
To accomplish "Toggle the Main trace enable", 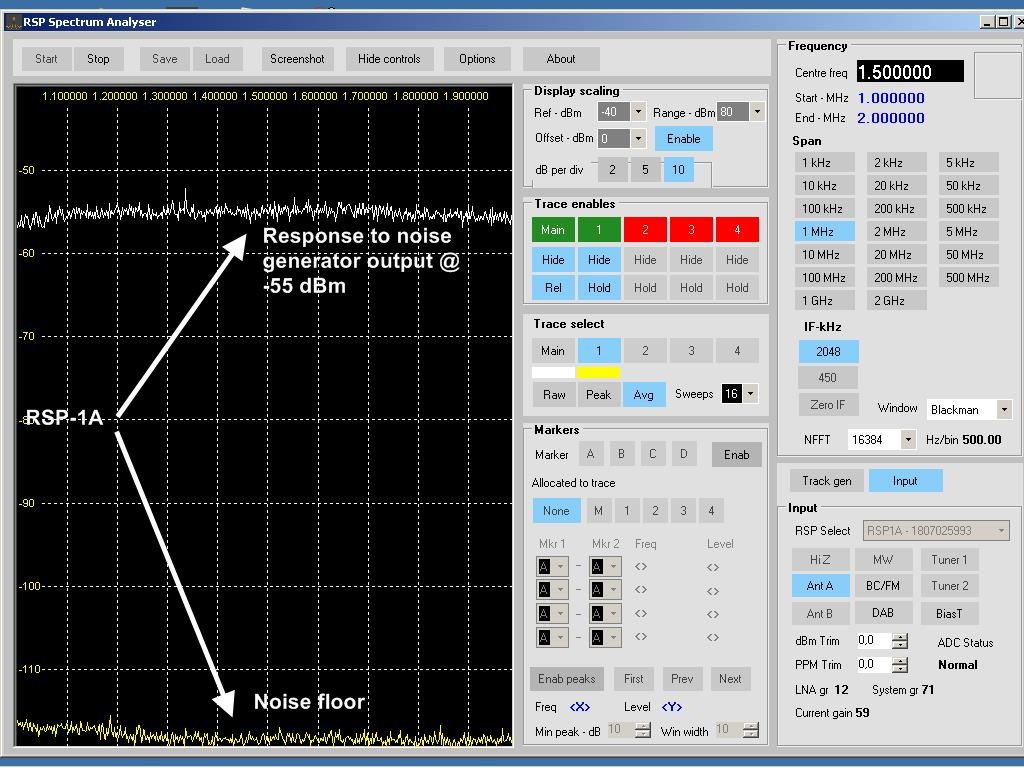I will [552, 230].
